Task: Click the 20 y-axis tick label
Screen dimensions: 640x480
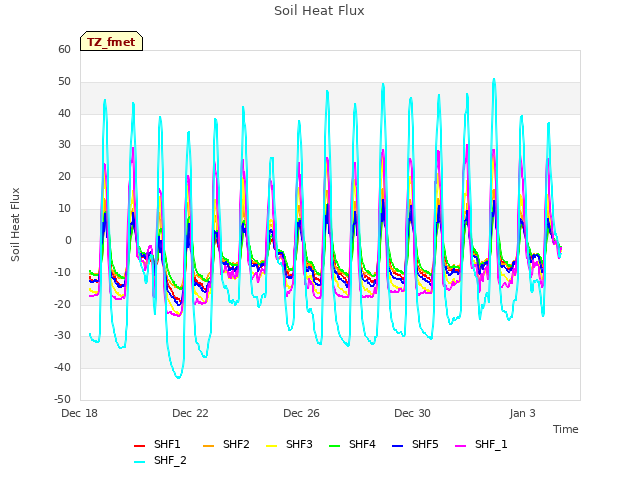Action: click(x=64, y=176)
